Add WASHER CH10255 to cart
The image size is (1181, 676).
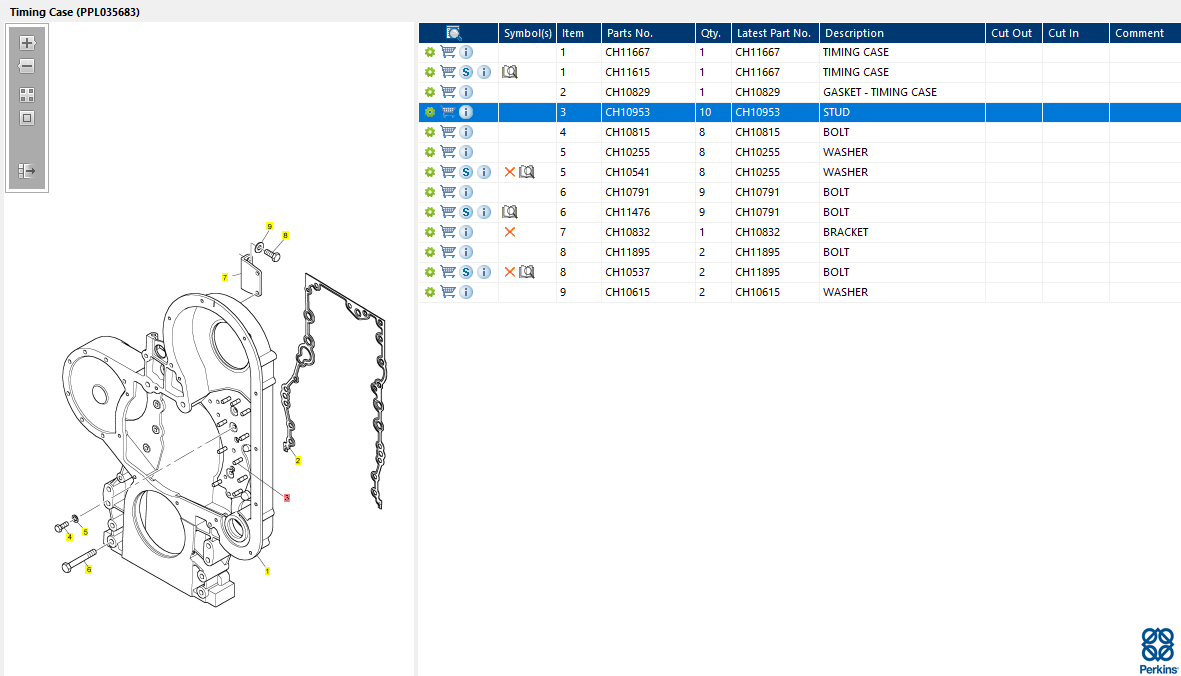(448, 152)
